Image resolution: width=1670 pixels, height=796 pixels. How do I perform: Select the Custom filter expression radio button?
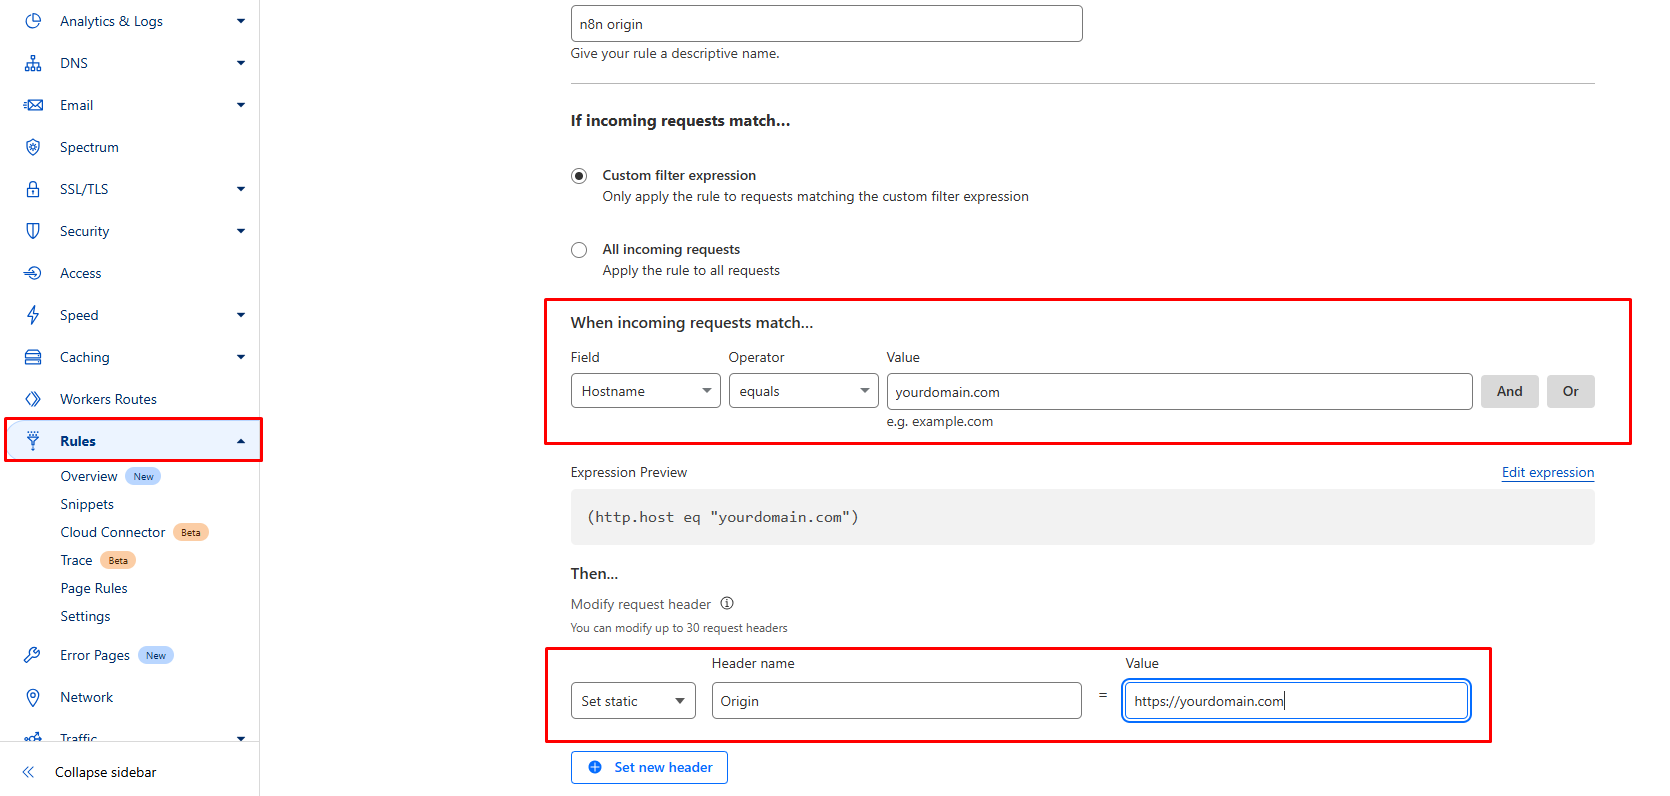579,176
